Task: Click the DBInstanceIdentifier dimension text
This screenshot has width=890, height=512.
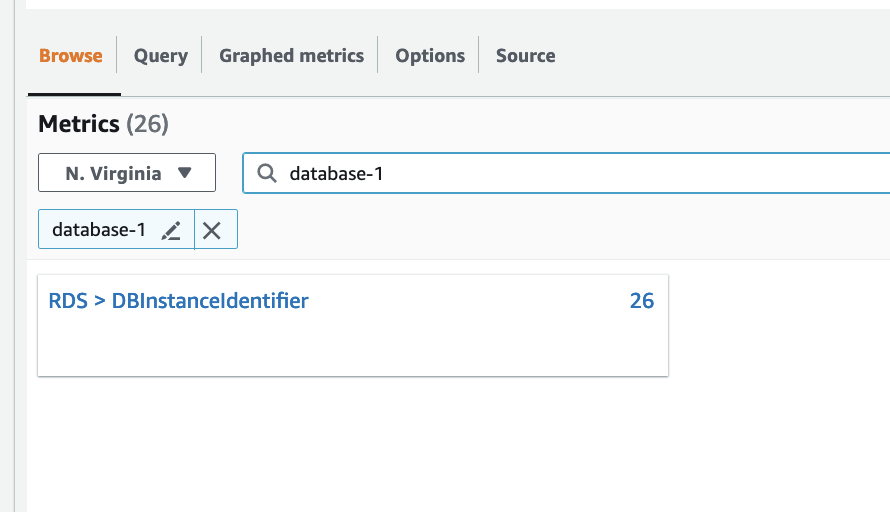Action: click(210, 300)
